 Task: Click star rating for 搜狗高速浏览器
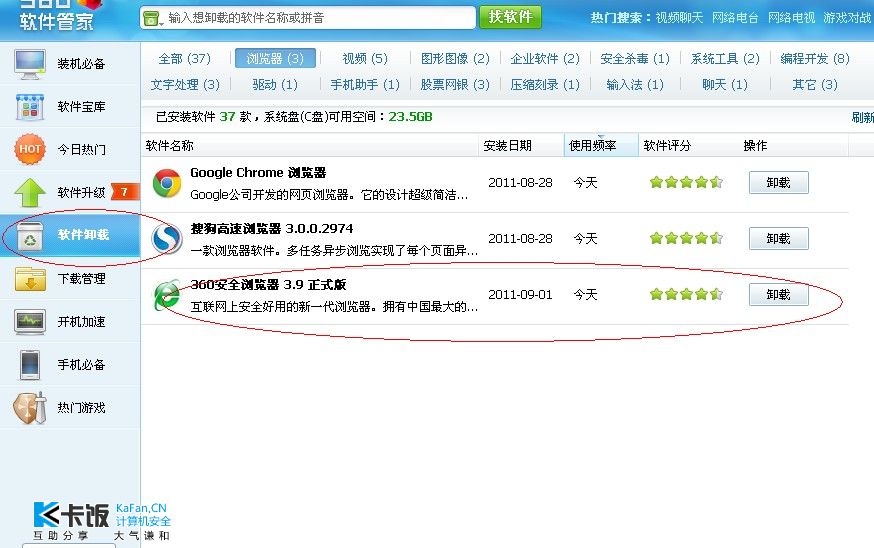click(686, 239)
